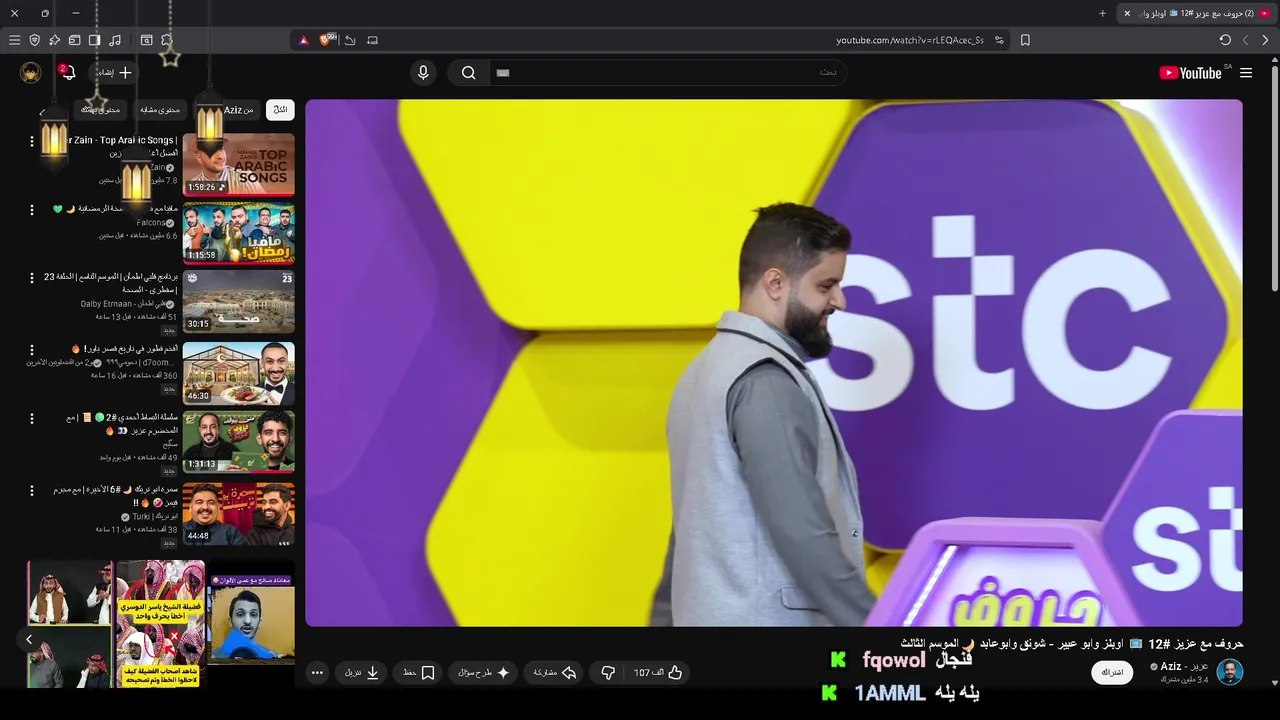
Task: Open the Qalby Etmaan episode 23 thumbnail
Action: [x=238, y=301]
